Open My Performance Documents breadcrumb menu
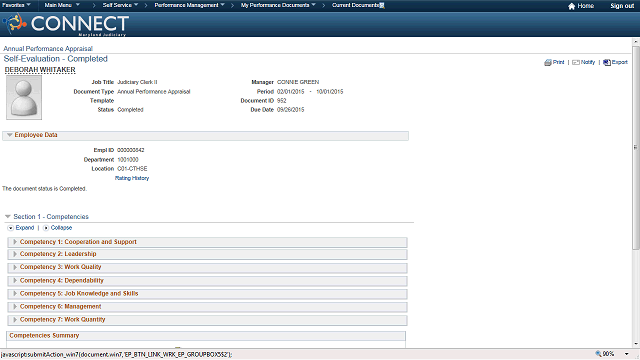Image resolution: width=640 pixels, height=360 pixels. click(278, 5)
